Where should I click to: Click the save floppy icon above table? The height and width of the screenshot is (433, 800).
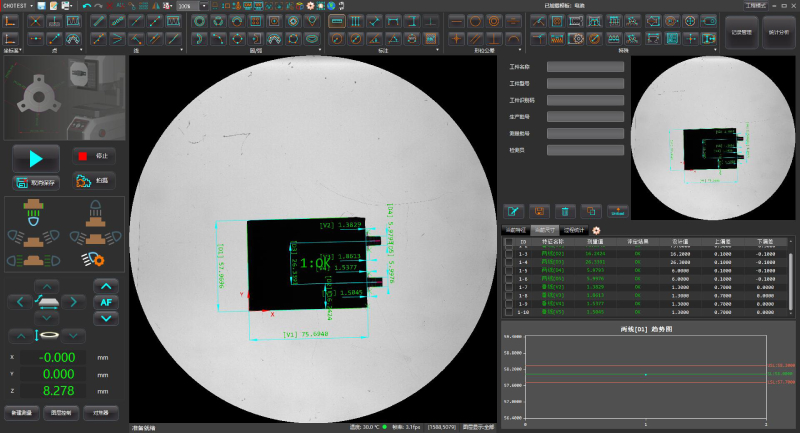(x=539, y=211)
